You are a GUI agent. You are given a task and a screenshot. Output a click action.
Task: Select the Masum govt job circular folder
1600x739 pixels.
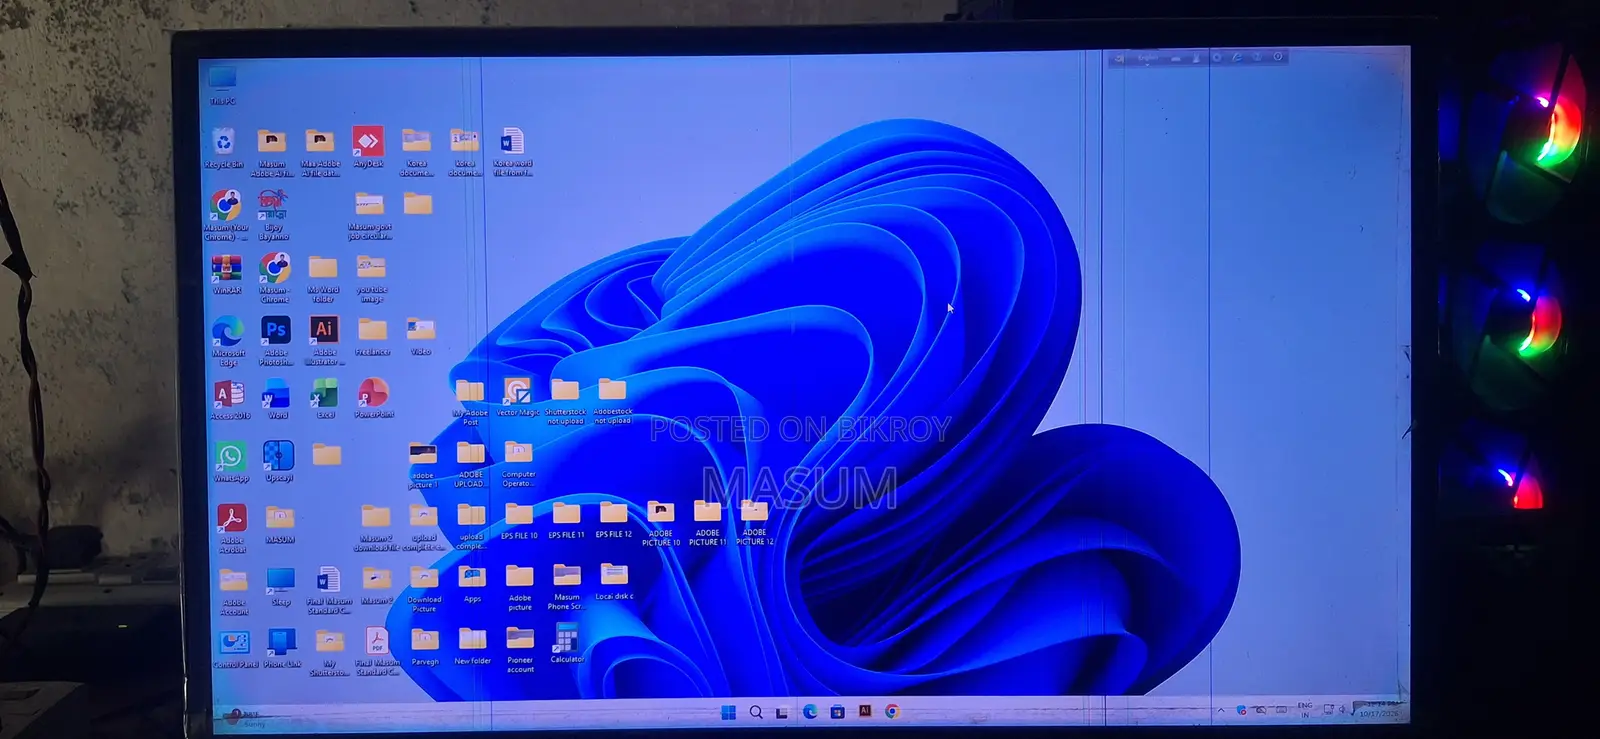point(370,216)
